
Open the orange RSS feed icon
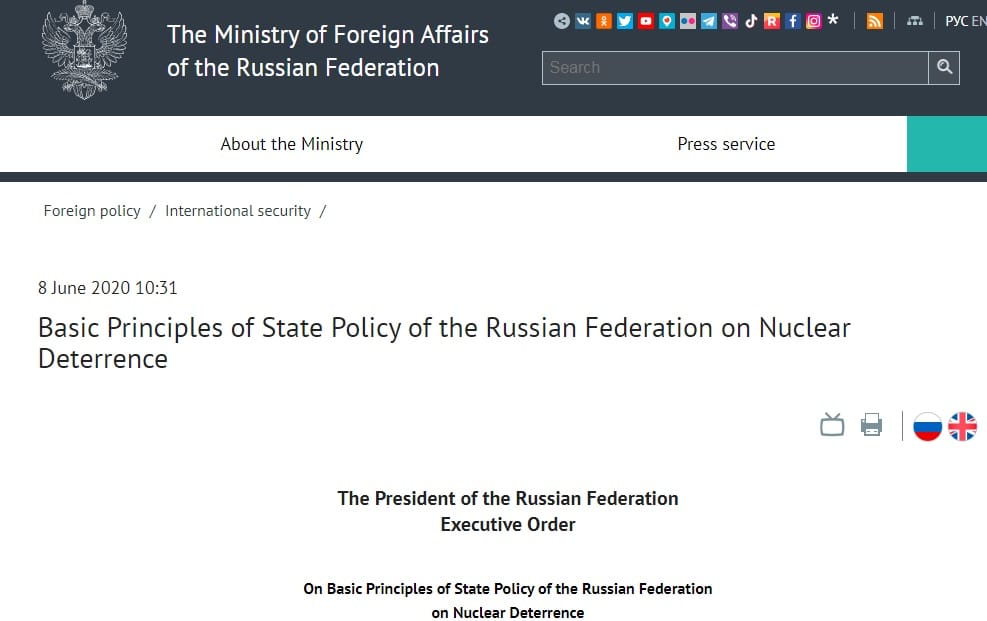[x=874, y=21]
